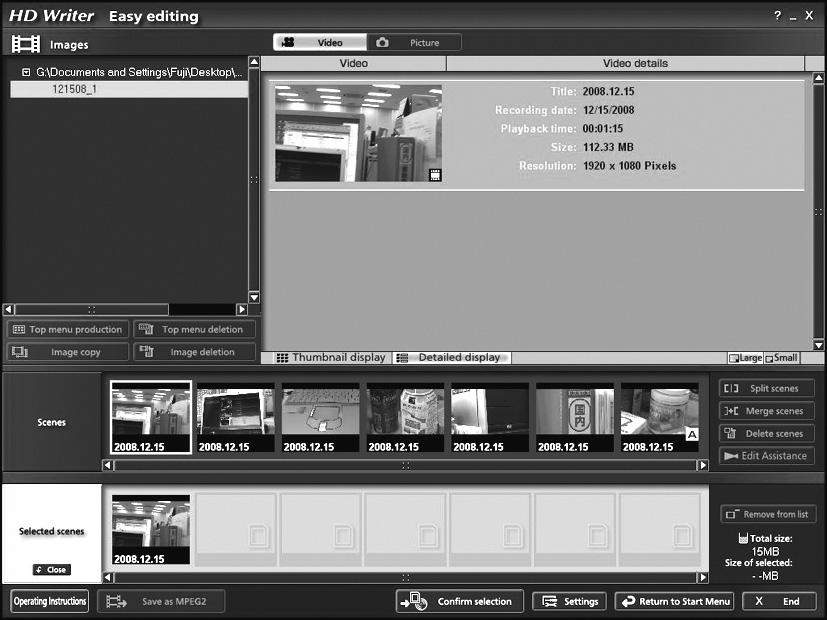Click Confirm selection

pyautogui.click(x=459, y=601)
